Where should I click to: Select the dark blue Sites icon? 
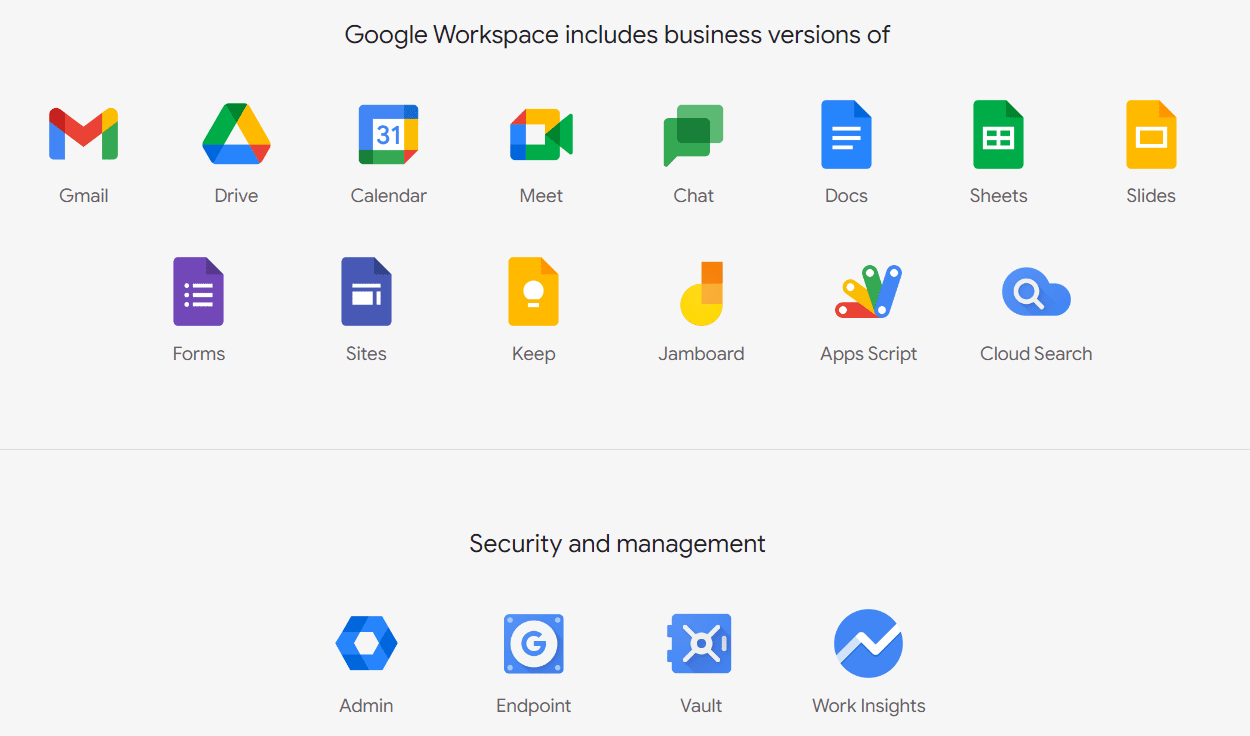coord(366,292)
